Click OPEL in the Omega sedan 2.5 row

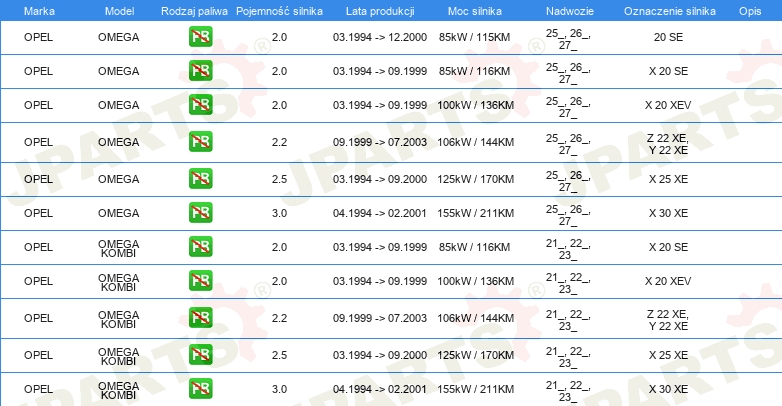coord(38,179)
